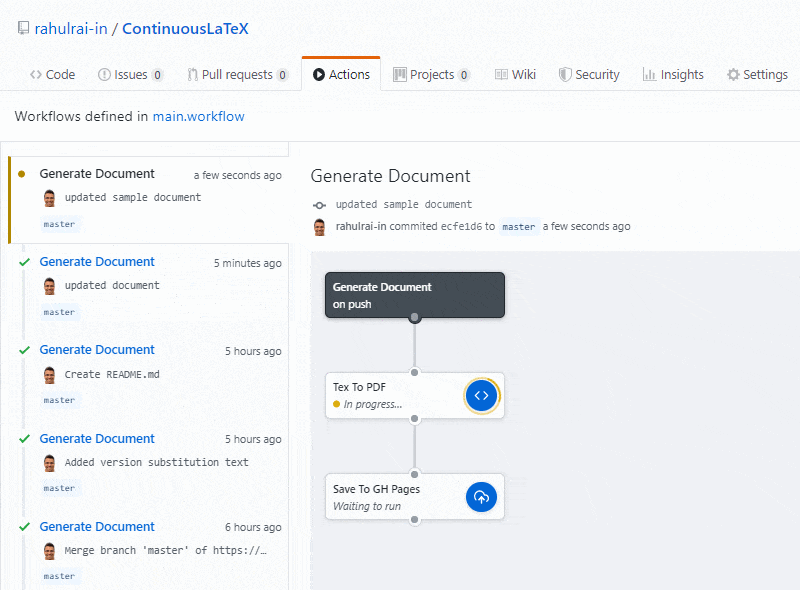The height and width of the screenshot is (590, 800).
Task: Select the Actions tab
Action: 341,75
